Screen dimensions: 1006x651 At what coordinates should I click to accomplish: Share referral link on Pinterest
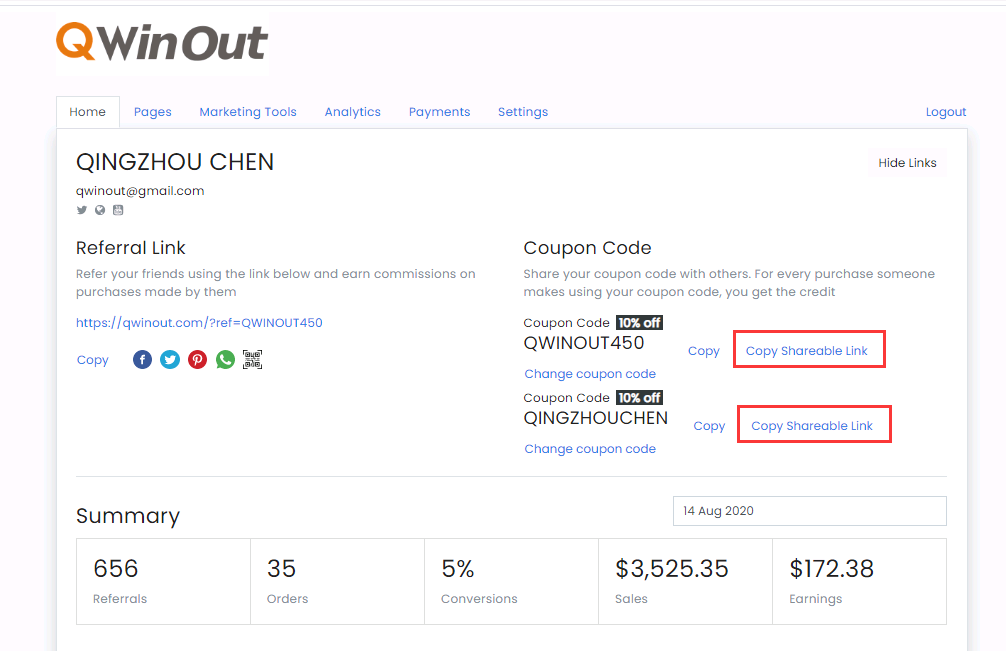(198, 360)
